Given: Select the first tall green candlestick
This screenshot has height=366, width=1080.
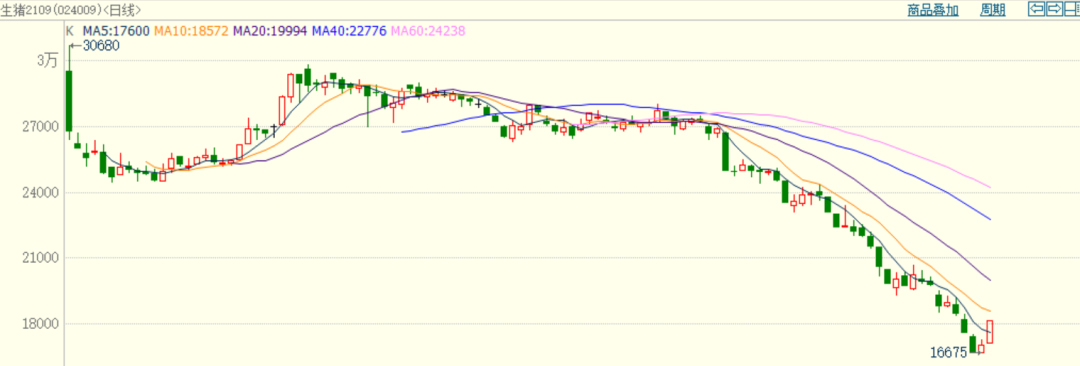Looking at the screenshot, I should [69, 100].
